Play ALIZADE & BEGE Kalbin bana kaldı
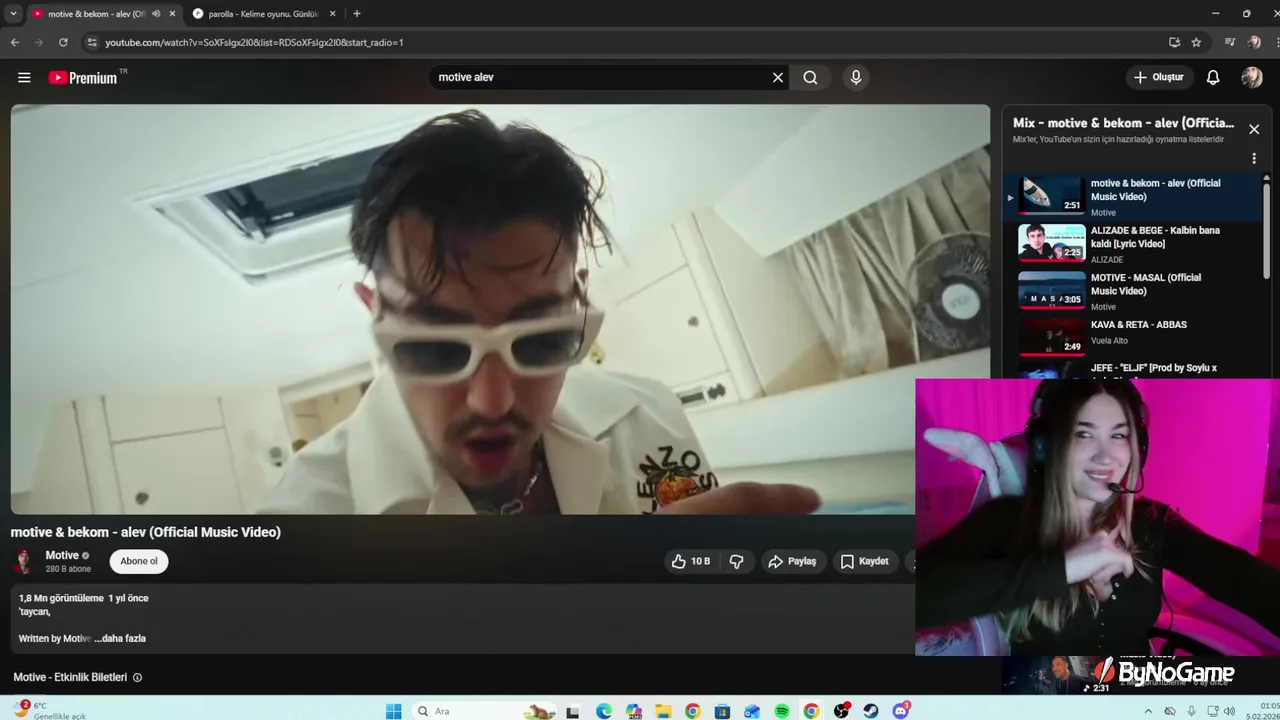The image size is (1280, 720). coord(1134,244)
